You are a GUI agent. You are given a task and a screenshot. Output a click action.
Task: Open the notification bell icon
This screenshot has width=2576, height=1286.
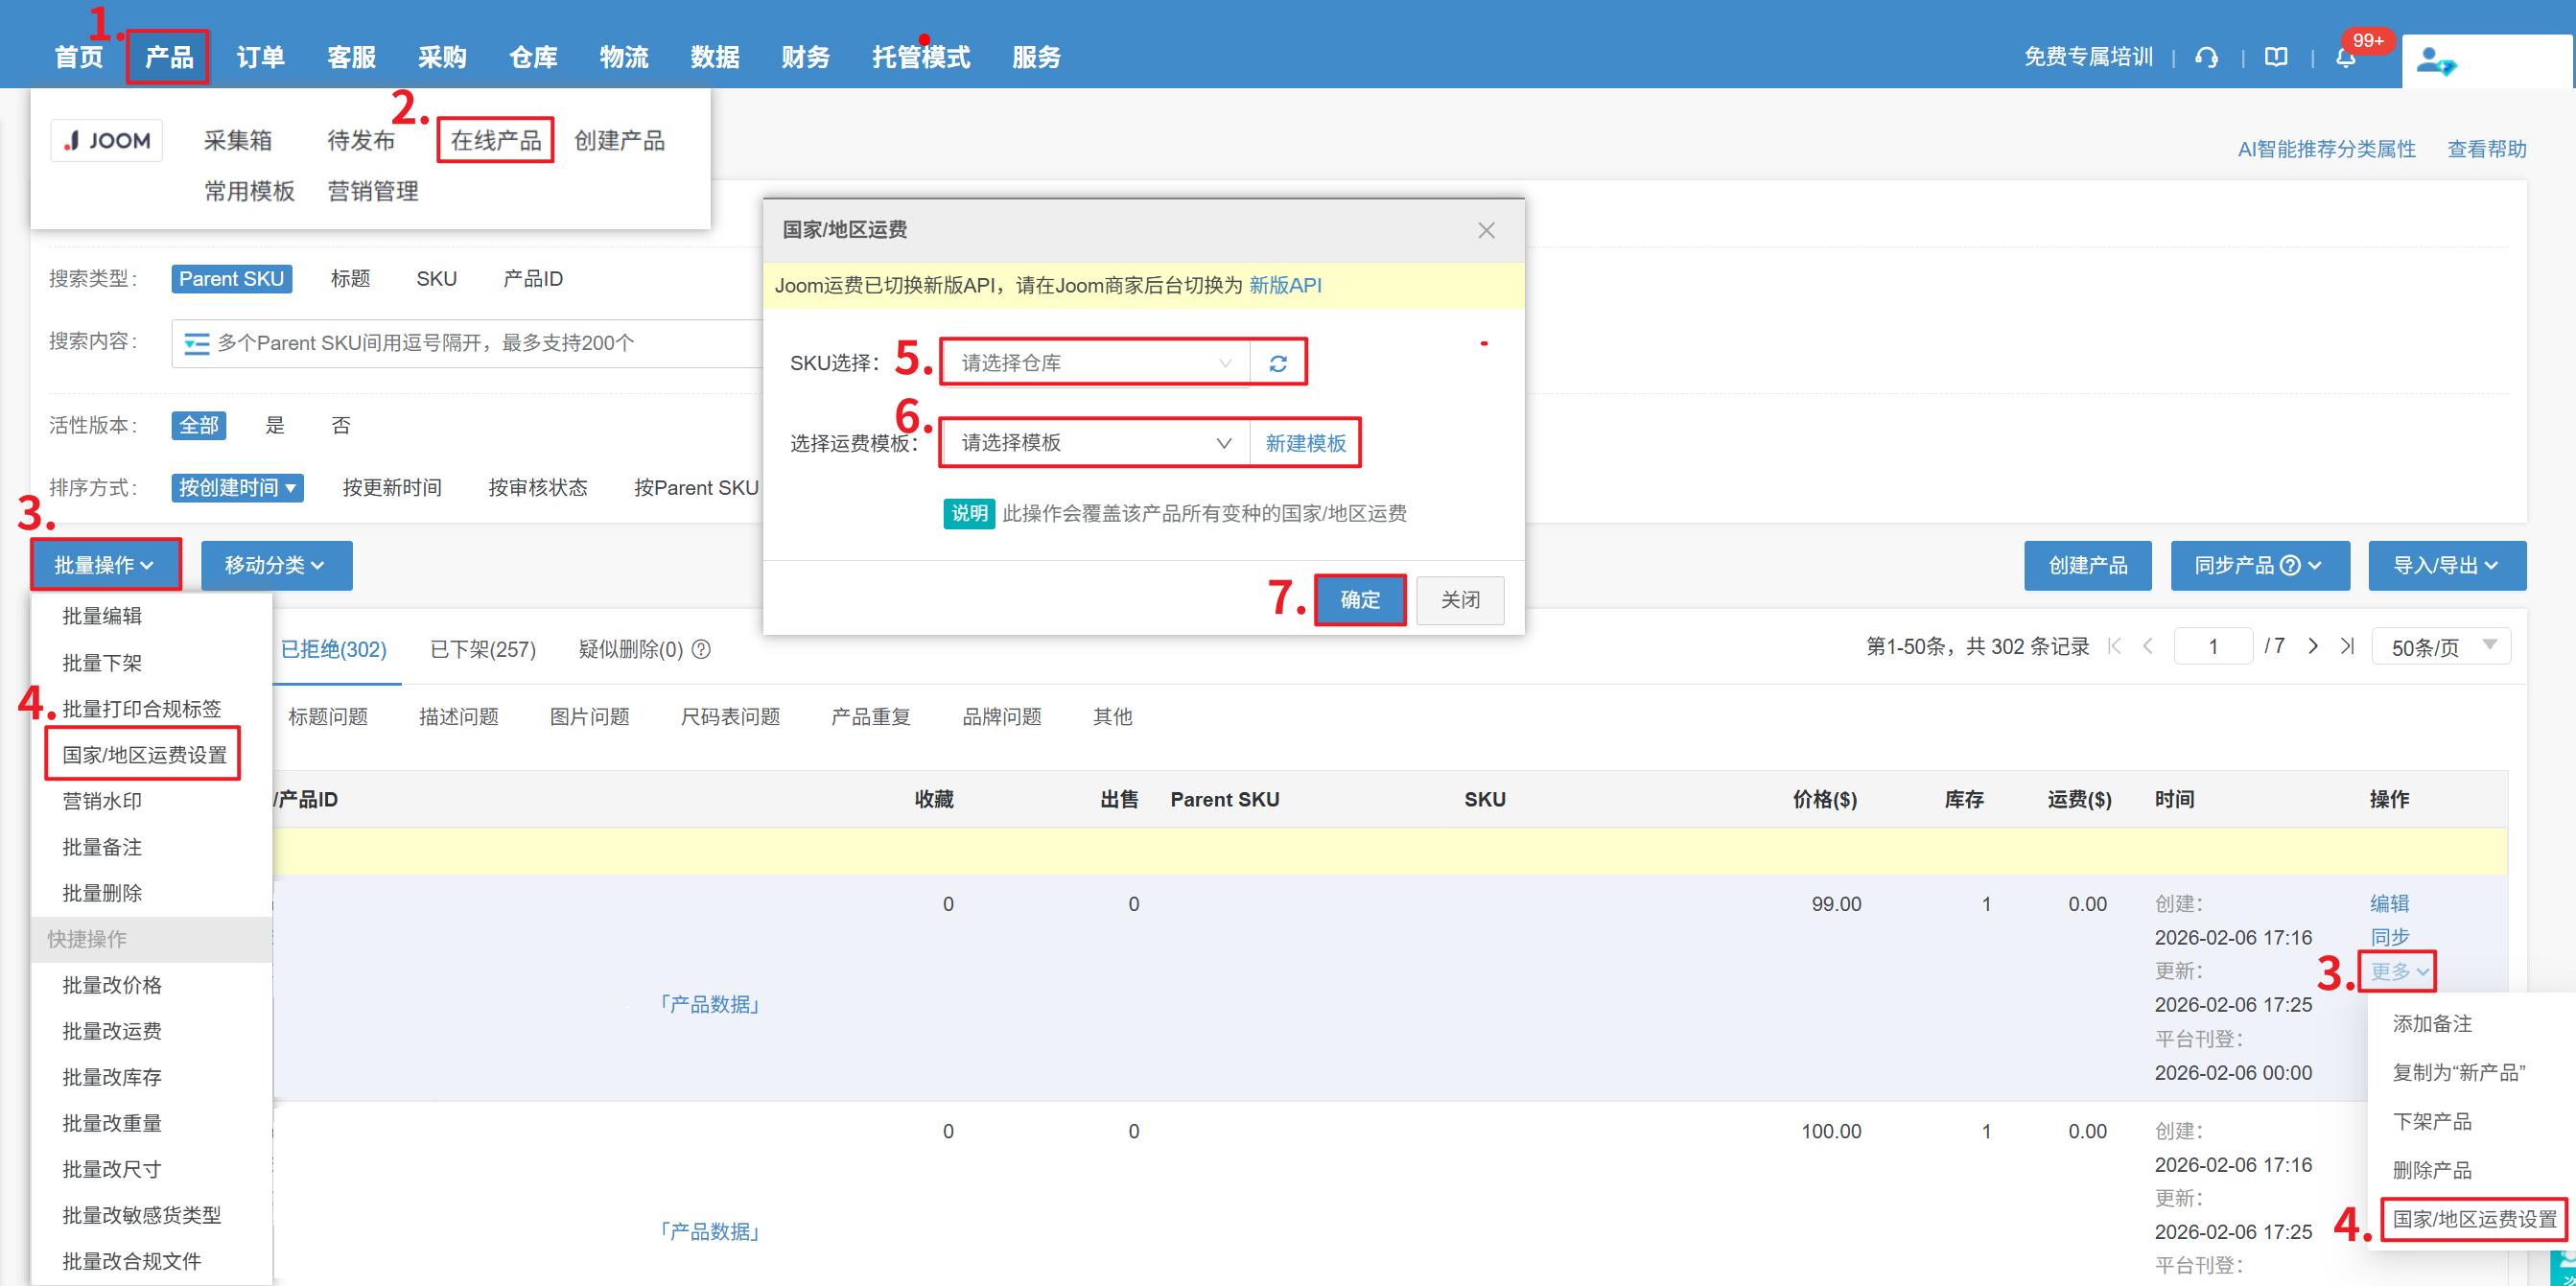(x=2345, y=58)
